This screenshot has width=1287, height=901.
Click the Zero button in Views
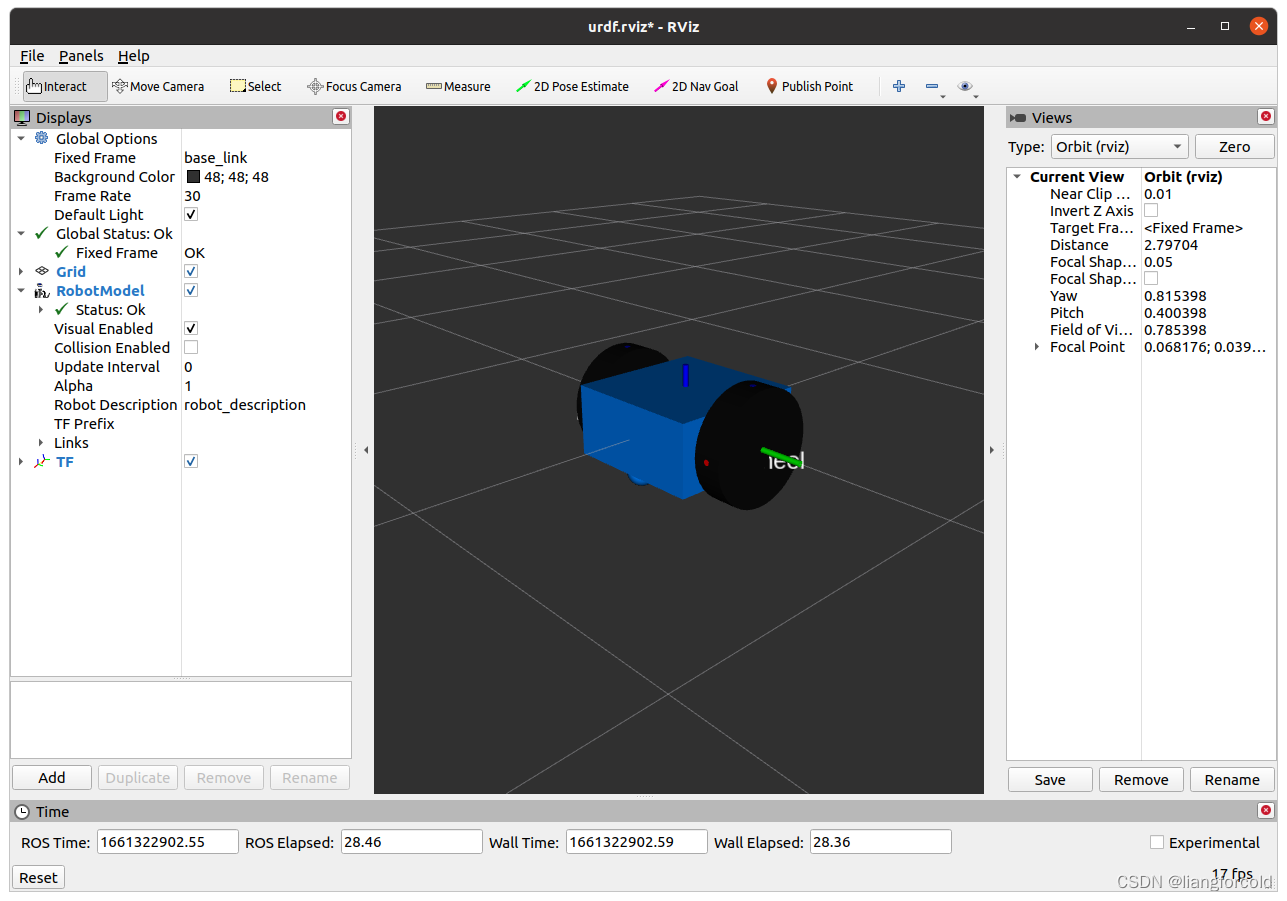pyautogui.click(x=1234, y=146)
